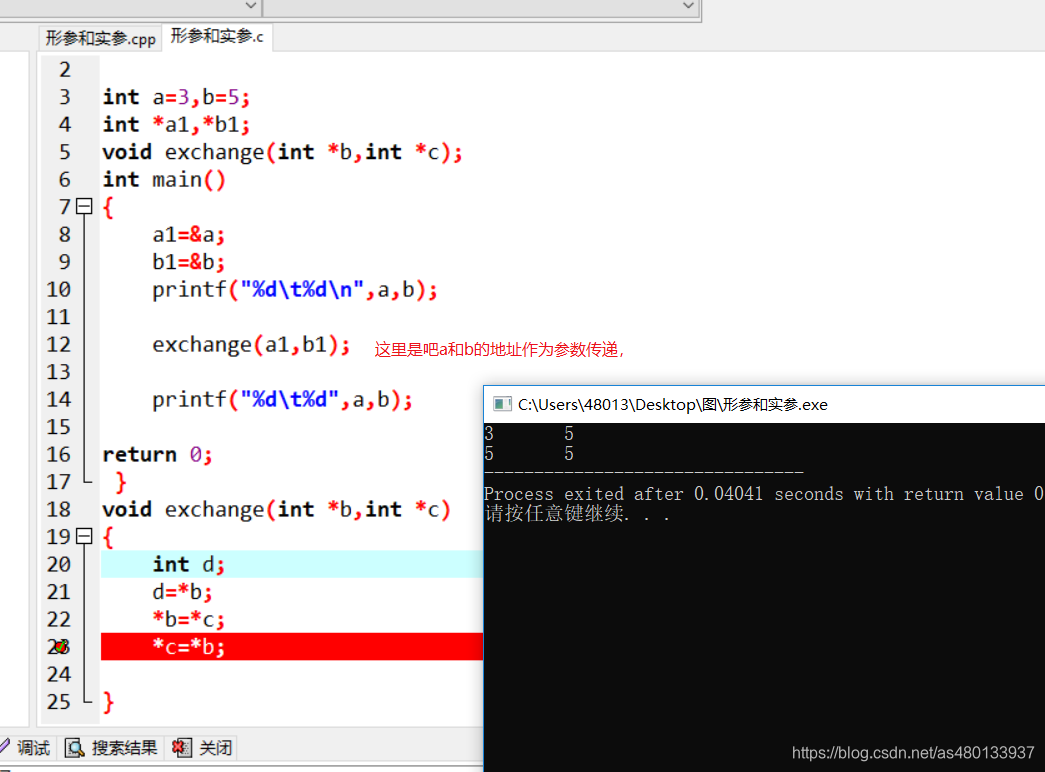The width and height of the screenshot is (1045, 772).
Task: Click the 'b1=&b;' statement
Action: click(189, 262)
